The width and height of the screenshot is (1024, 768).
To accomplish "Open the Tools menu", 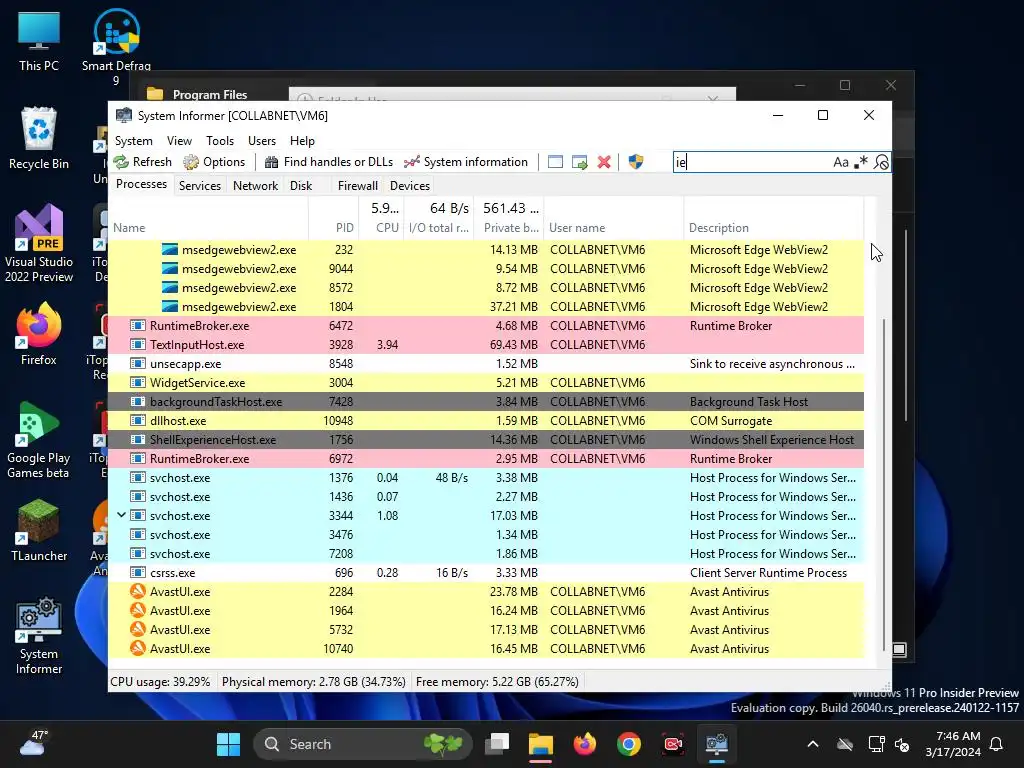I will tap(219, 141).
